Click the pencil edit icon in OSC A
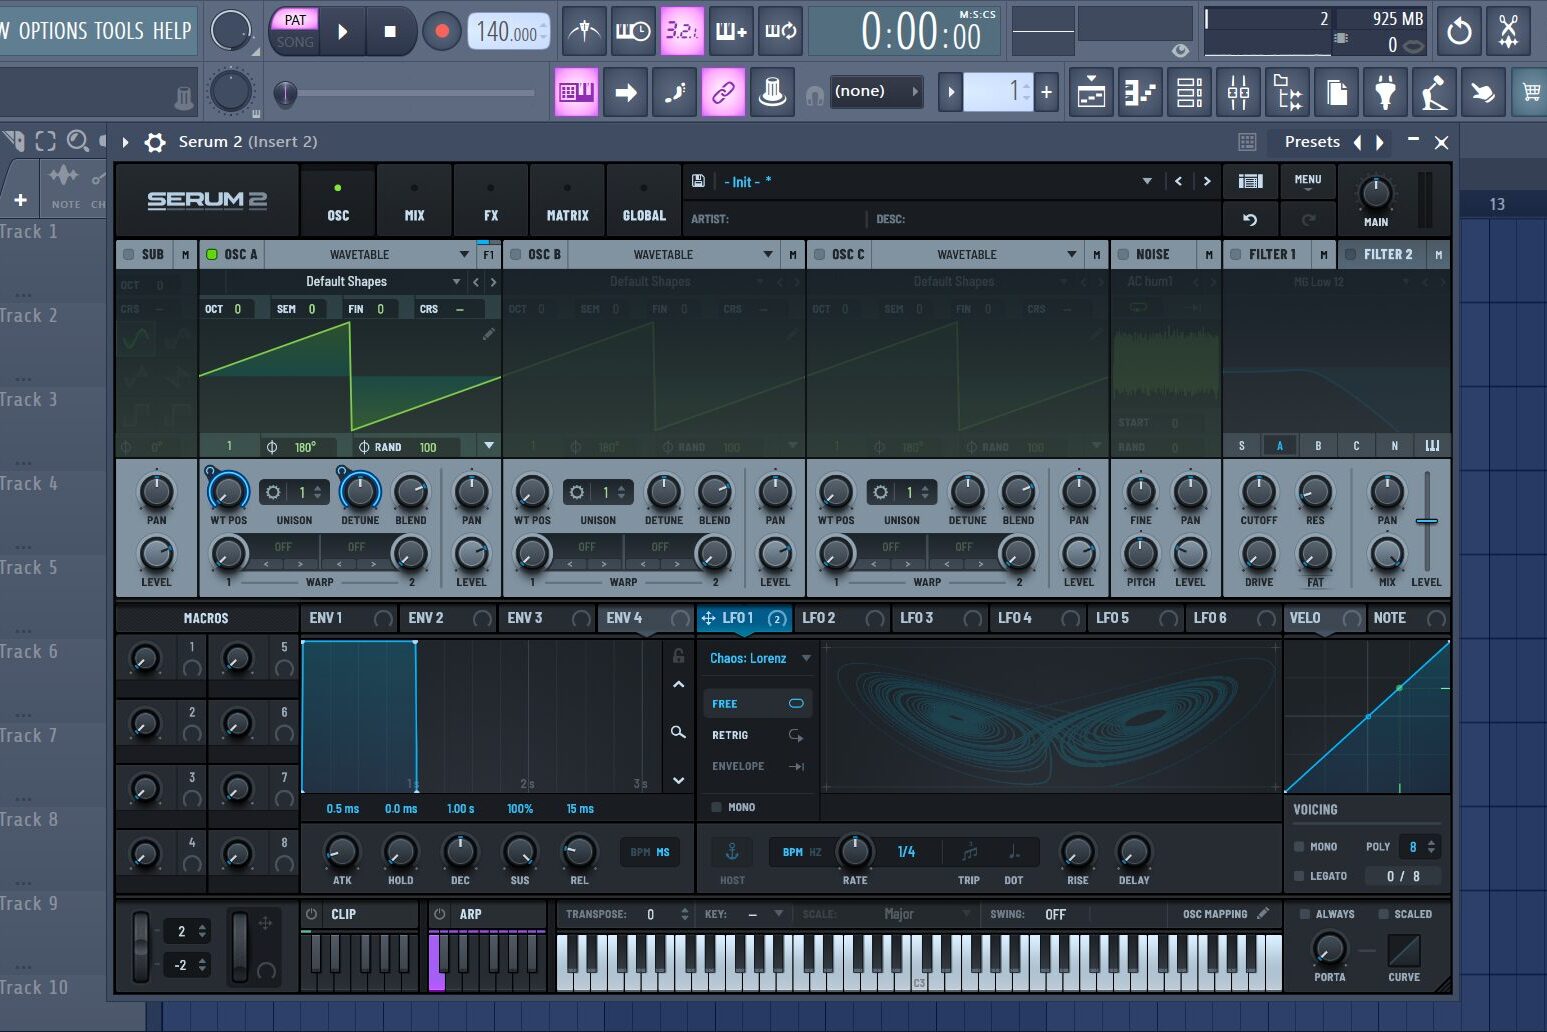This screenshot has height=1032, width=1547. coord(488,334)
